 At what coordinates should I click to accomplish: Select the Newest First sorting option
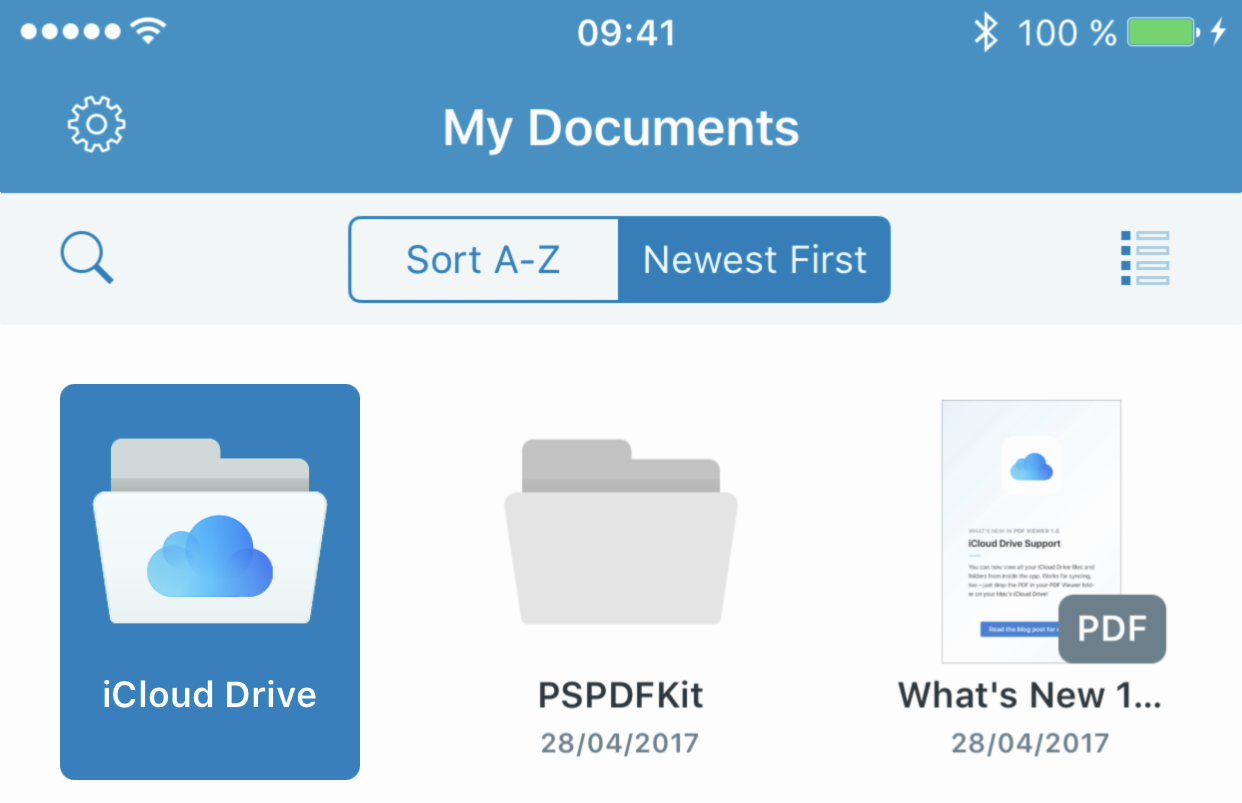(754, 259)
